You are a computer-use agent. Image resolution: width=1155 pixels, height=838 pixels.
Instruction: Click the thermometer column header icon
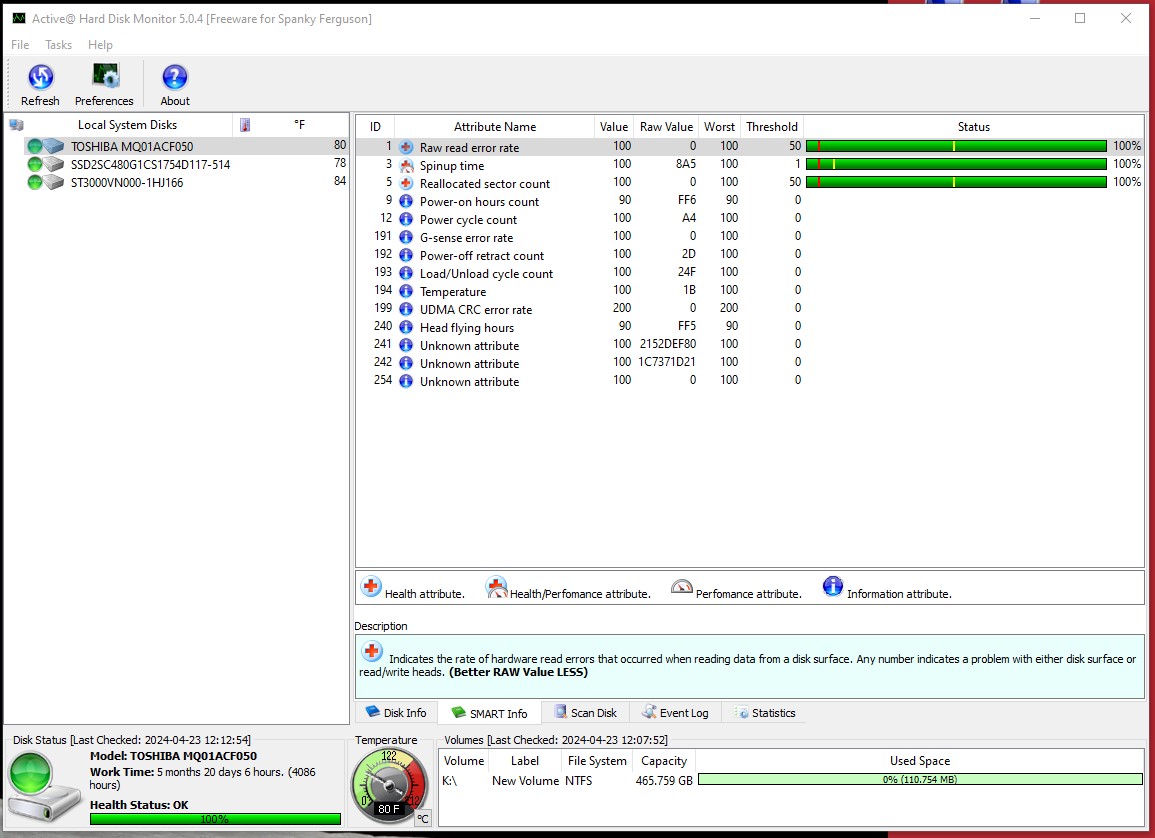pyautogui.click(x=245, y=125)
